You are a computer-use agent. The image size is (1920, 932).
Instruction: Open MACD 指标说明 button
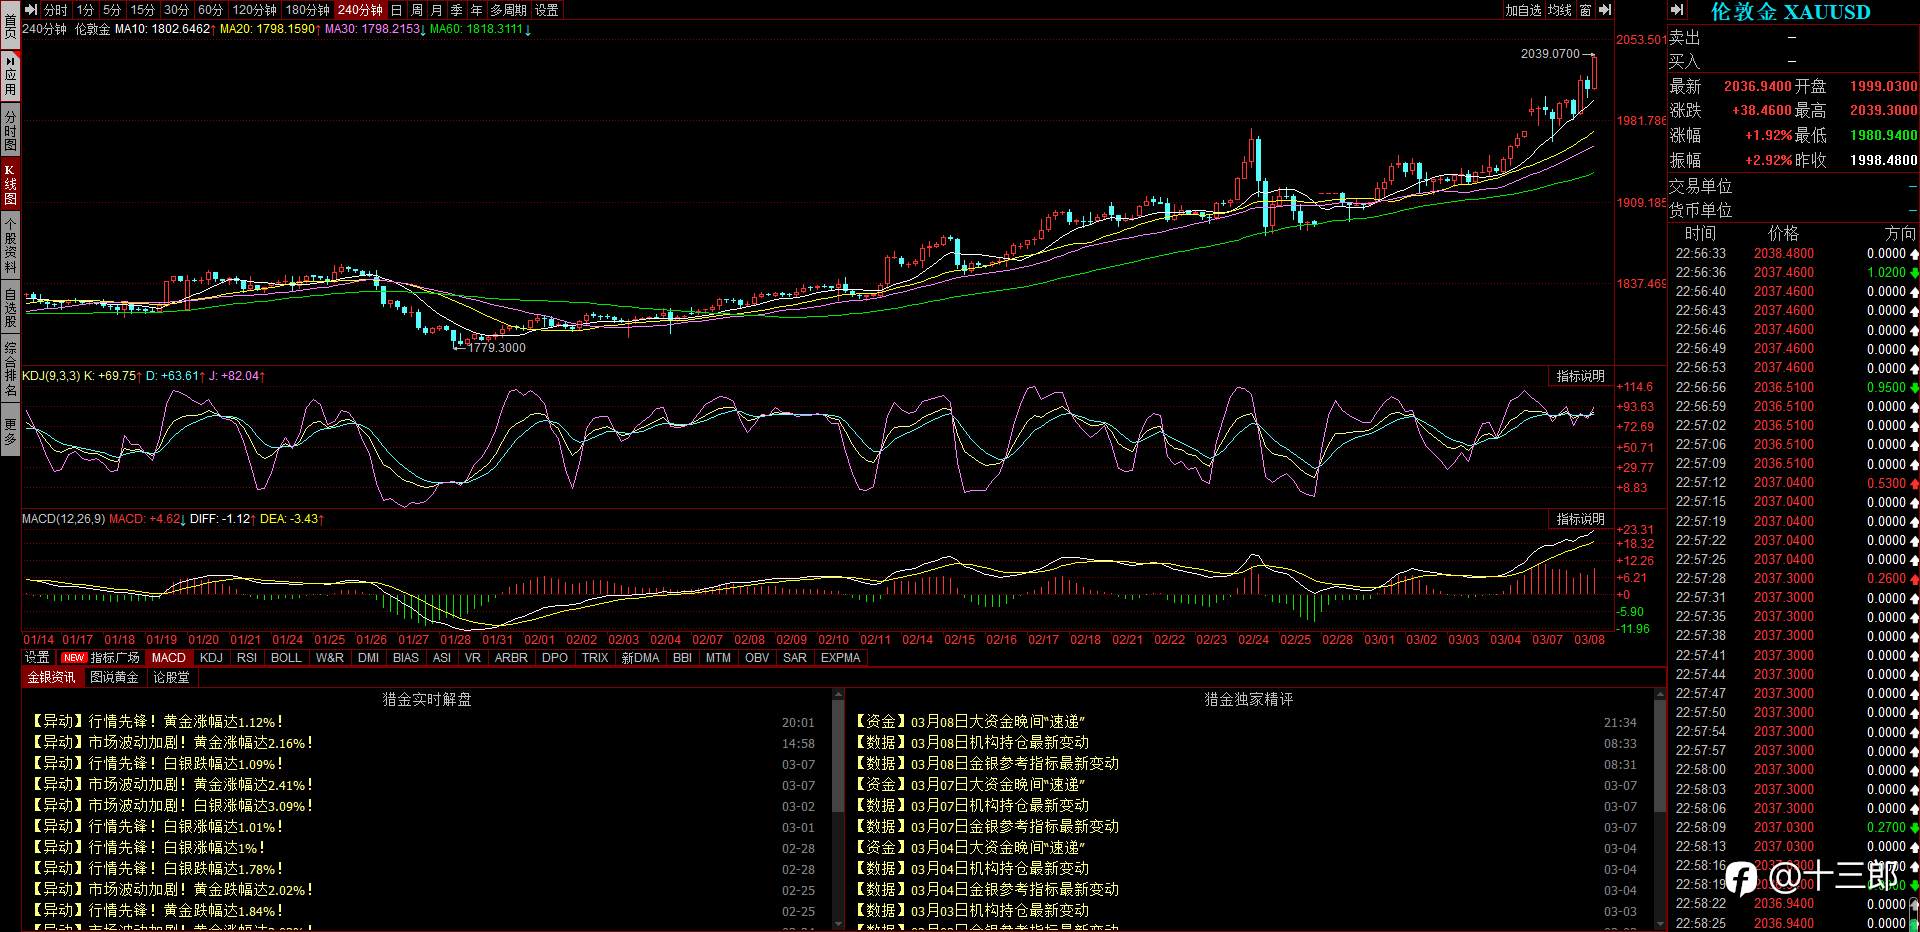click(1580, 519)
